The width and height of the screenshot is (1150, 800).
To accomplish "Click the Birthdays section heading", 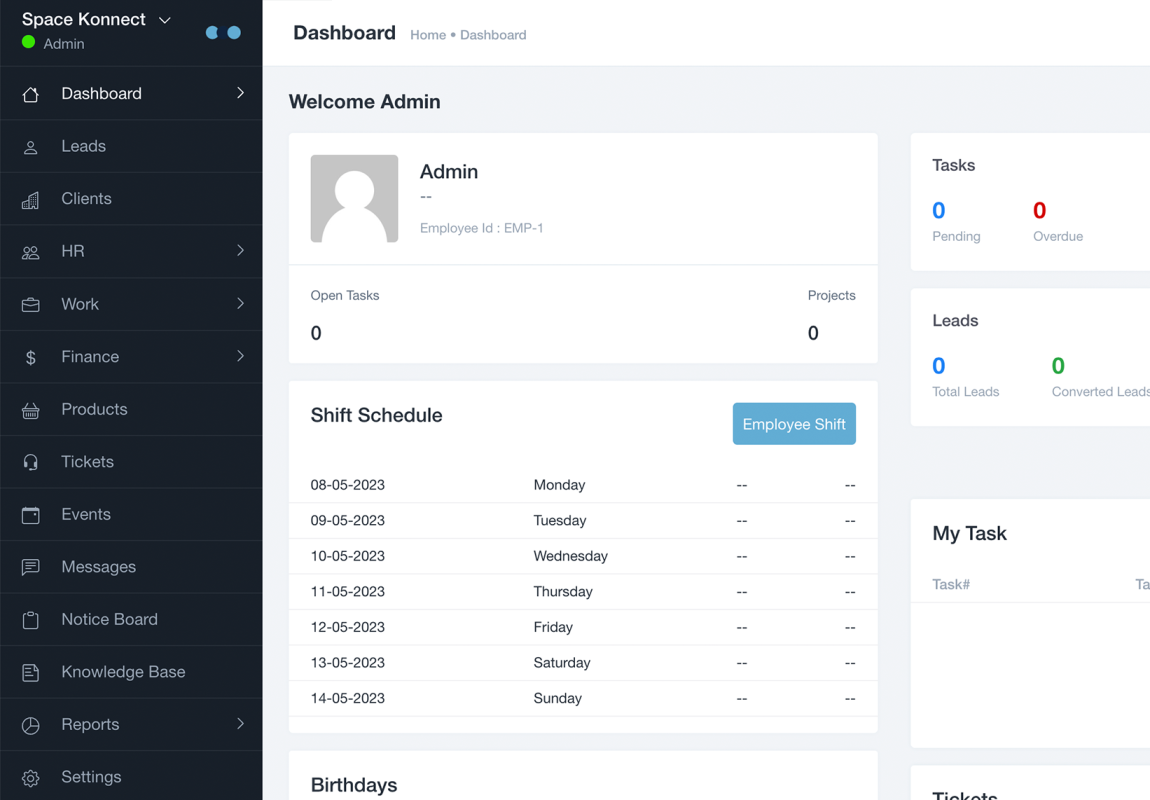I will [x=354, y=785].
